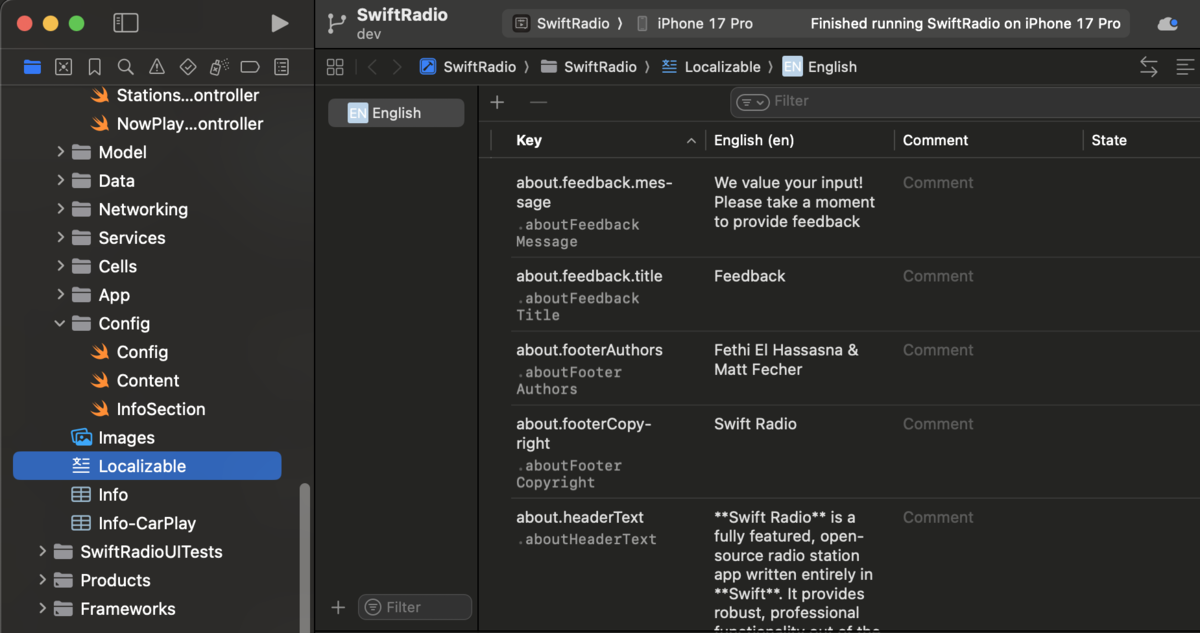
Task: Click the lines icon at the top right corner
Action: point(1185,66)
